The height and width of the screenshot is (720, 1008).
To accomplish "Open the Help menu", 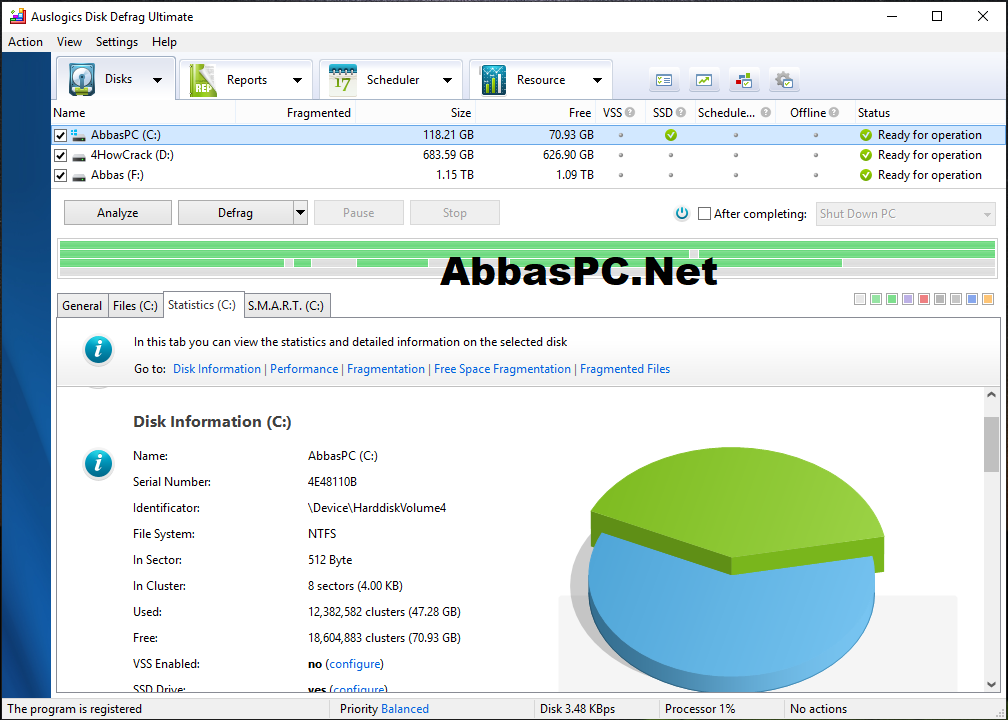I will tap(164, 42).
